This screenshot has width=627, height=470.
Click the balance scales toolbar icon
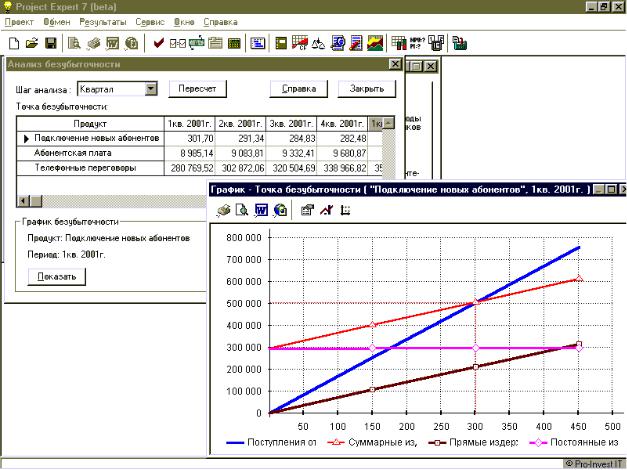318,43
